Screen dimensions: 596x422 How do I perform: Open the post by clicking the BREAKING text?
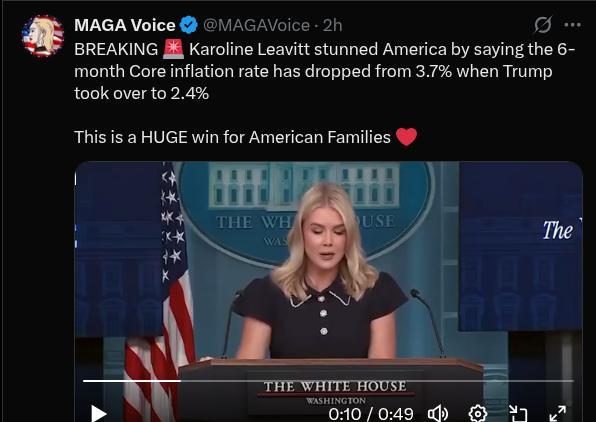coord(116,49)
